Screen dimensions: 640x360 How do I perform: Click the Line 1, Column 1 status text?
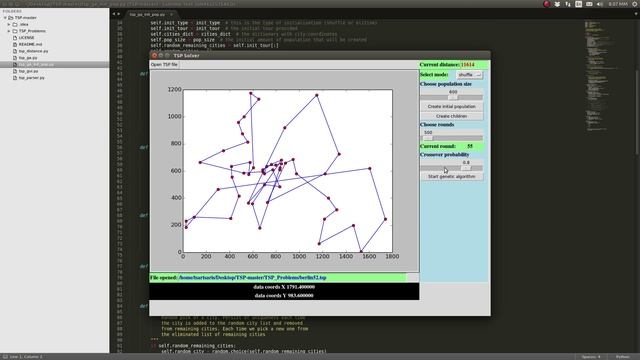click(26, 357)
